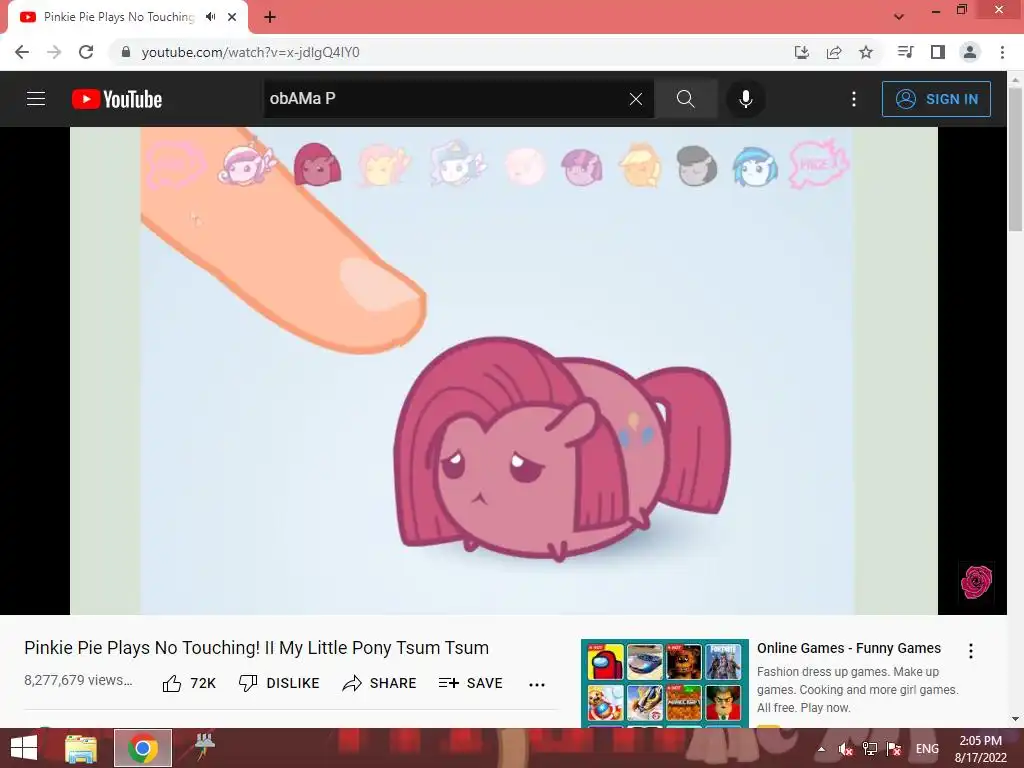Open YouTube settings three-dot menu
This screenshot has width=1024, height=768.
854,99
